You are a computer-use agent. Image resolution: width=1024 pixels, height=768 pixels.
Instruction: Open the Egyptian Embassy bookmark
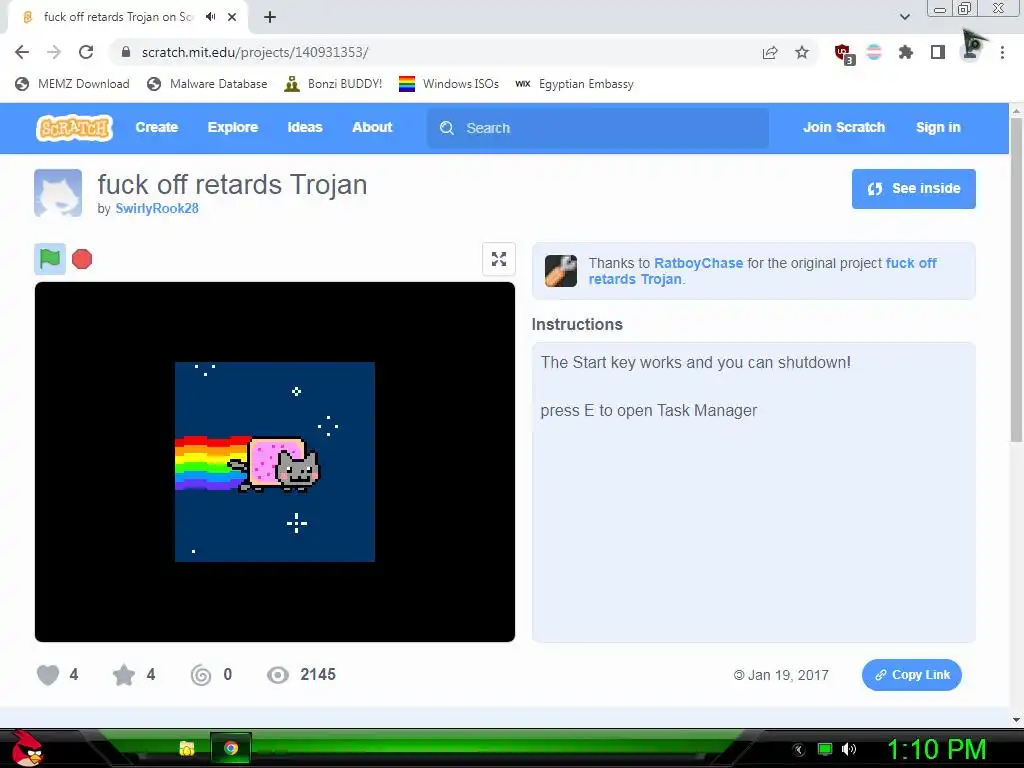pyautogui.click(x=574, y=84)
